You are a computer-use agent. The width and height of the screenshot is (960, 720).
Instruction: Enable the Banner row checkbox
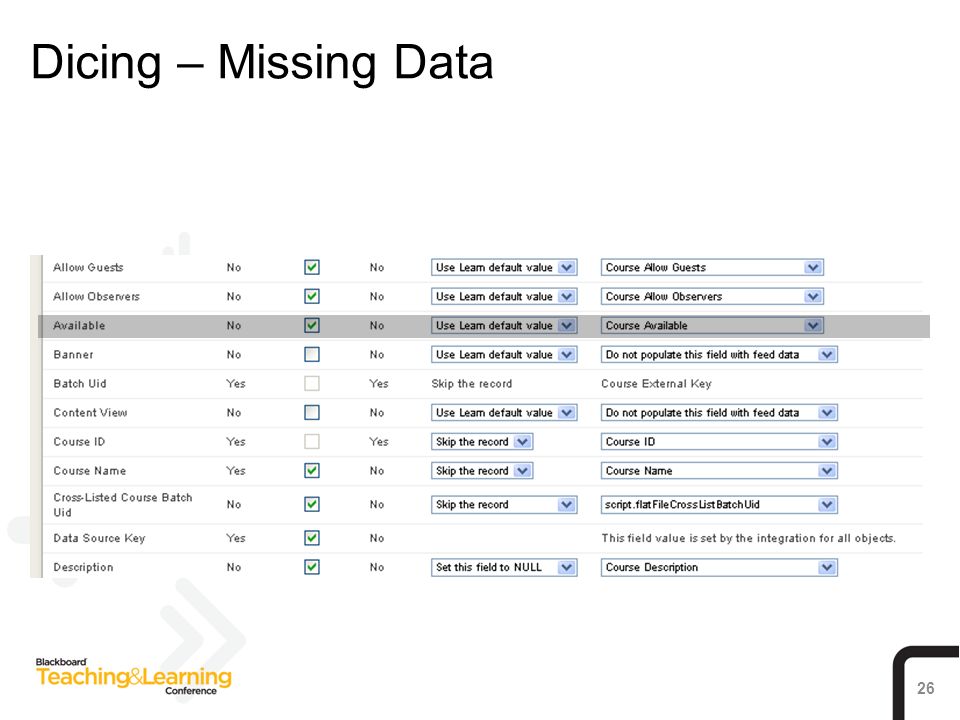[312, 354]
